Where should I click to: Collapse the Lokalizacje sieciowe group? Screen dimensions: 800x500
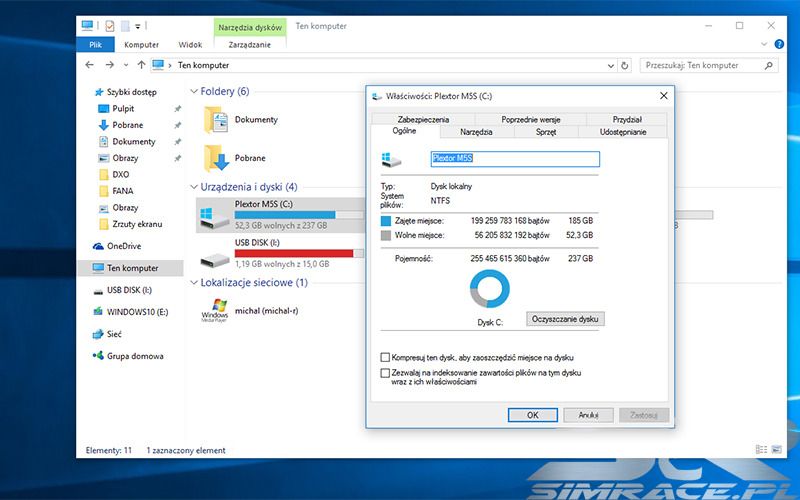pyautogui.click(x=194, y=283)
